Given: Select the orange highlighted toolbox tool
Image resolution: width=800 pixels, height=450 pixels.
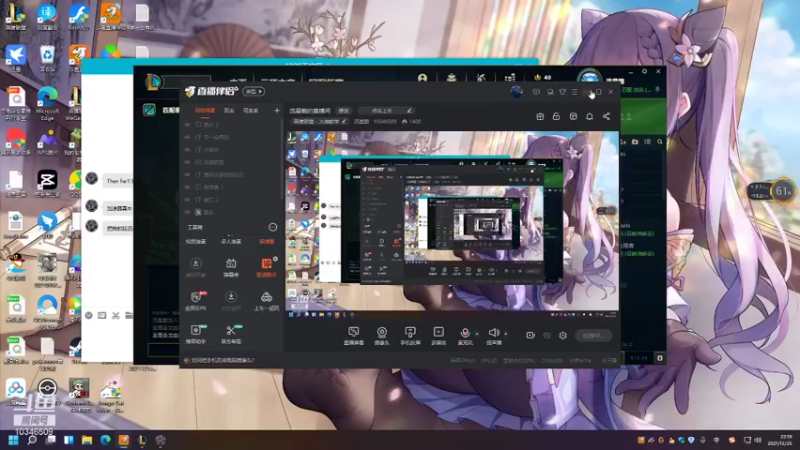Looking at the screenshot, I should [266, 267].
